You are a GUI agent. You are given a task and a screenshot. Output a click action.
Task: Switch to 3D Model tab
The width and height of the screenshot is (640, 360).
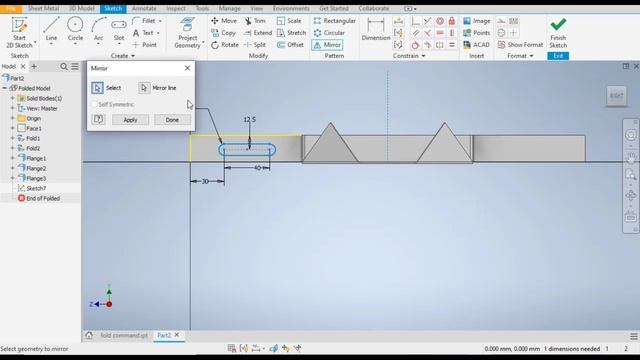[x=81, y=9]
